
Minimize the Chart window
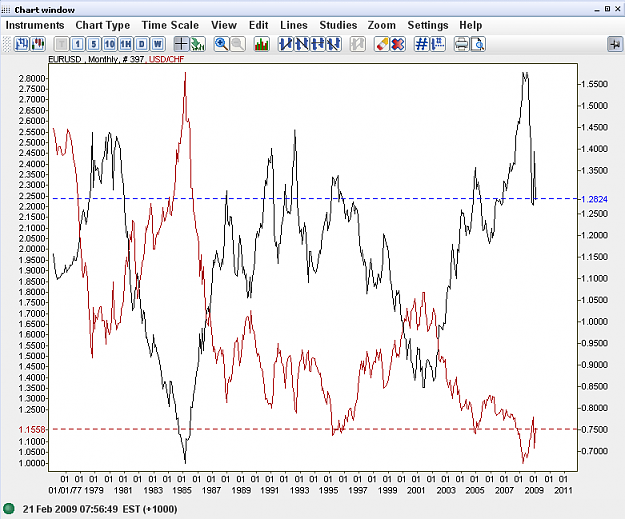[x=597, y=9]
